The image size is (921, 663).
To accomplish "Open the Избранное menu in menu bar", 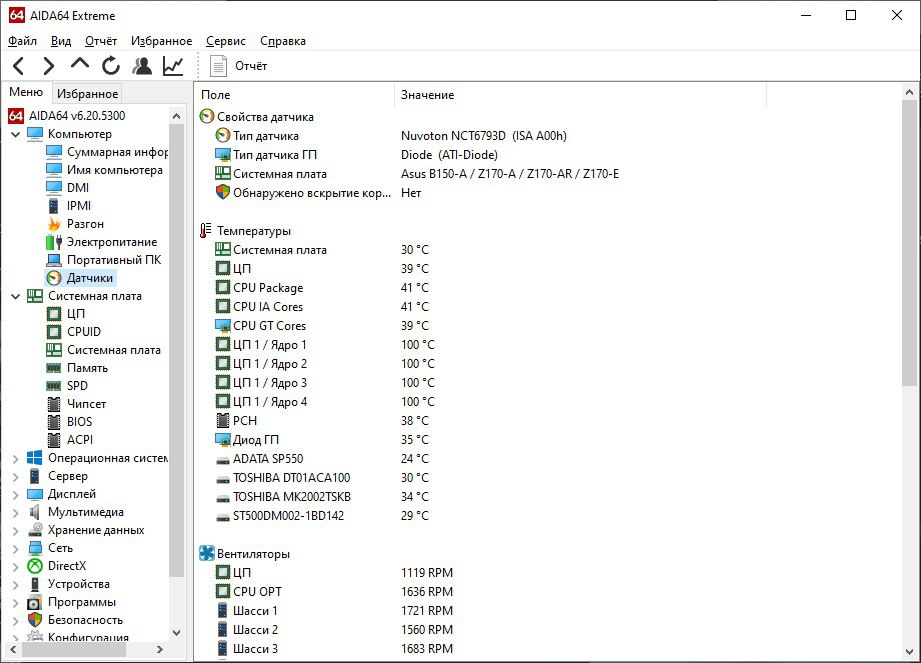I will [162, 41].
